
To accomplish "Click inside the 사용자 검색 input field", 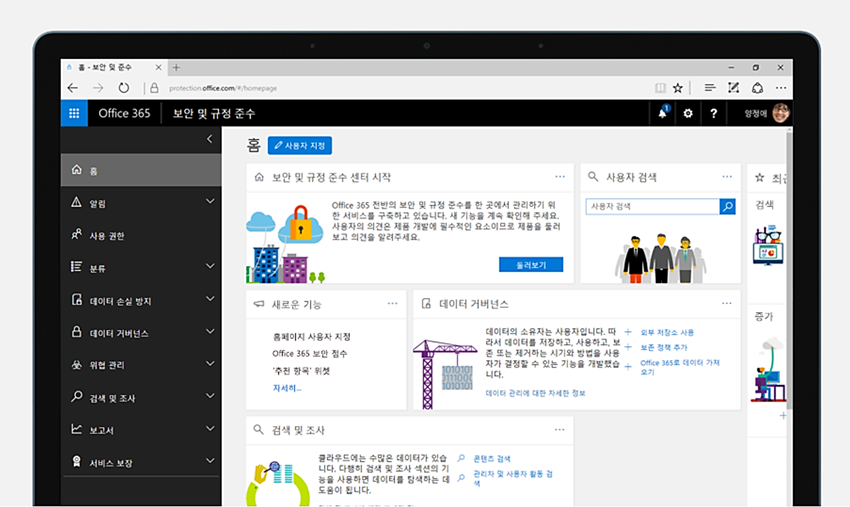I will 652,206.
